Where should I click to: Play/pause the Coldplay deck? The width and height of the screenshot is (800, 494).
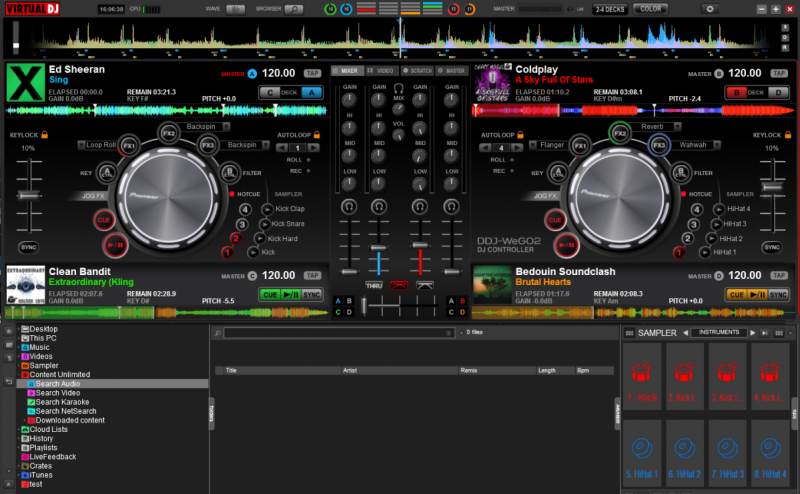pos(566,245)
